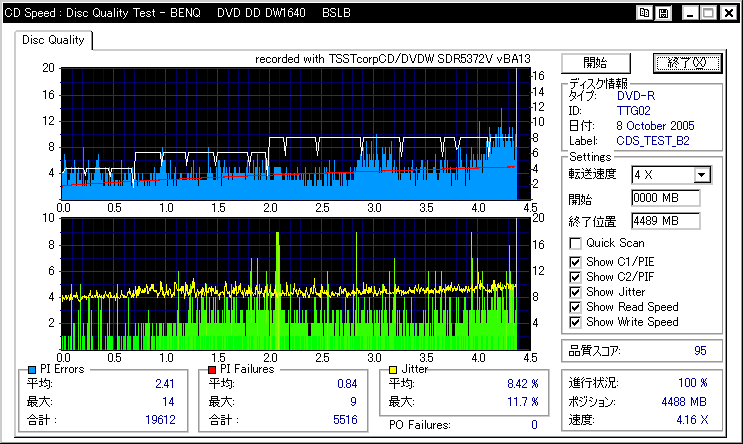Minimize the CD Speed window
743x444 pixels.
click(689, 13)
